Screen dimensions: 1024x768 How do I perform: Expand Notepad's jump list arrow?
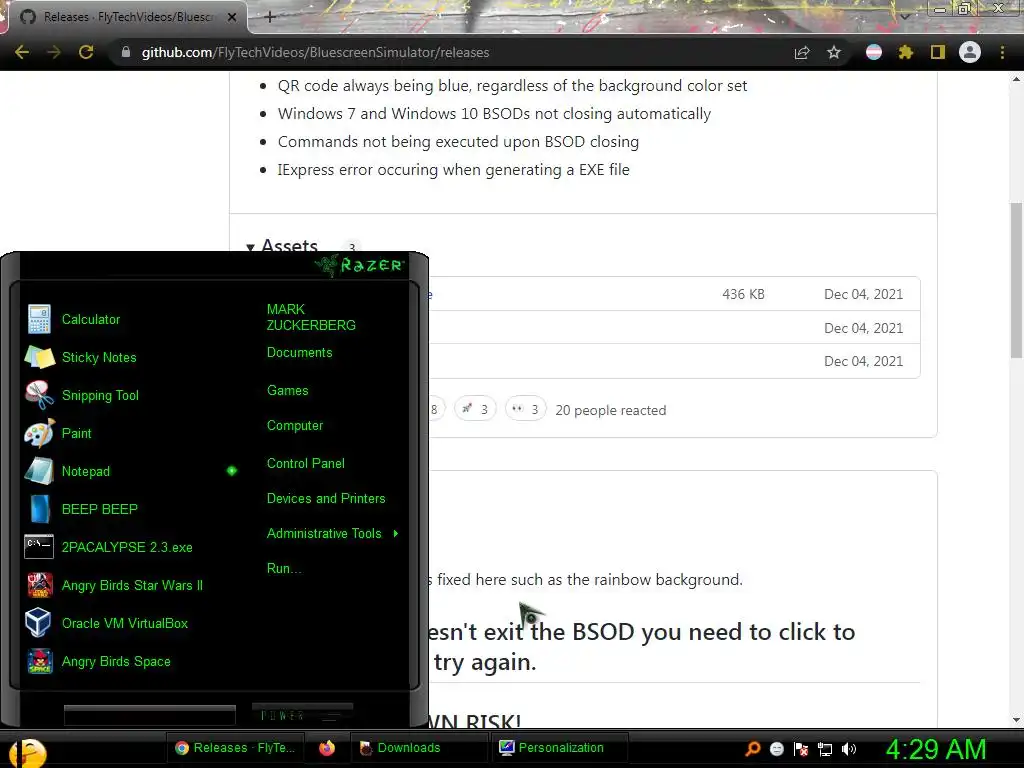[x=232, y=471]
